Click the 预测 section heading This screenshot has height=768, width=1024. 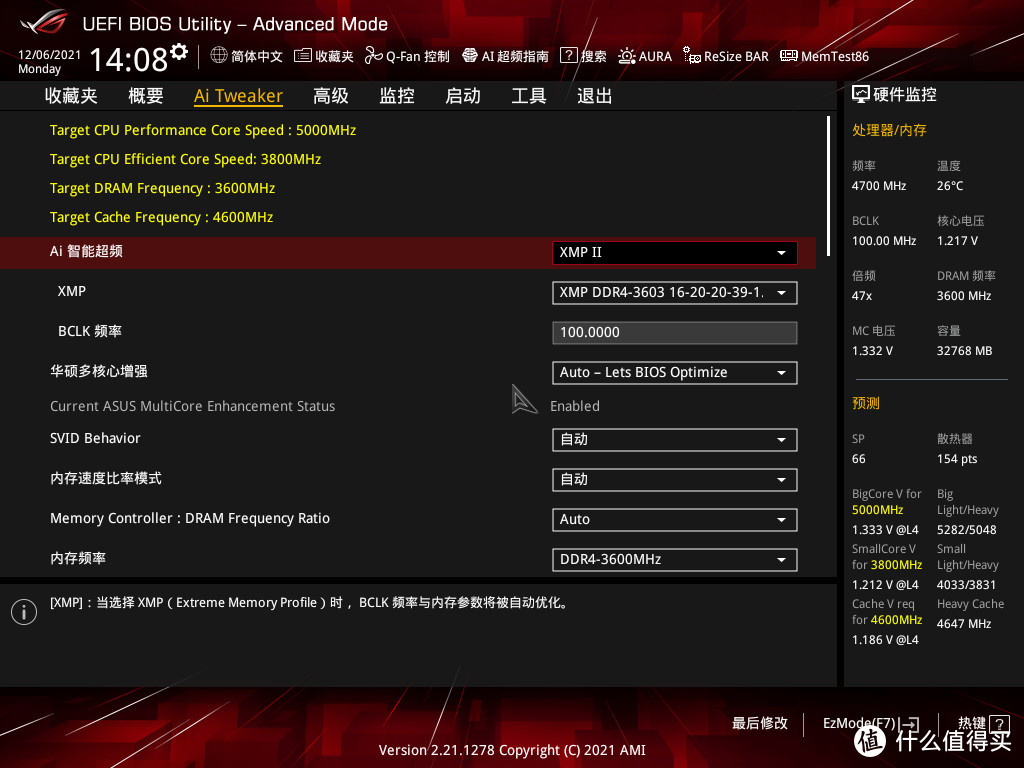point(865,403)
